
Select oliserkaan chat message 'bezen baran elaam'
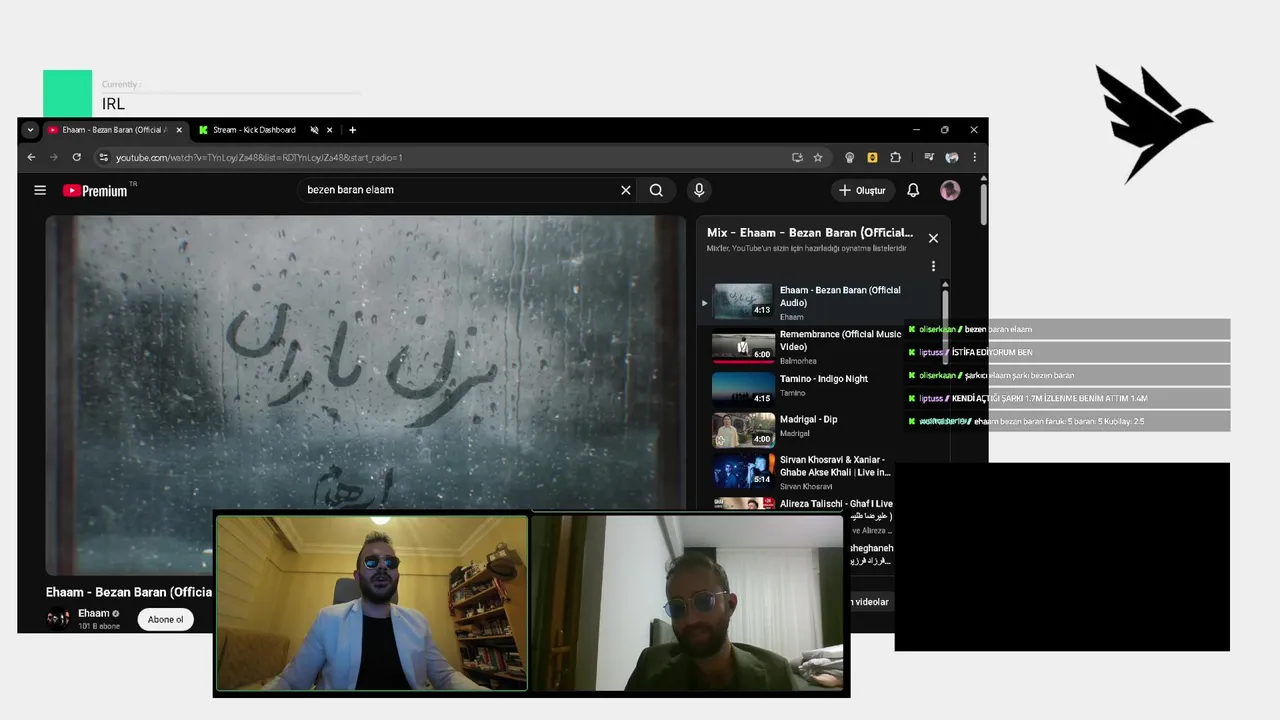(998, 329)
